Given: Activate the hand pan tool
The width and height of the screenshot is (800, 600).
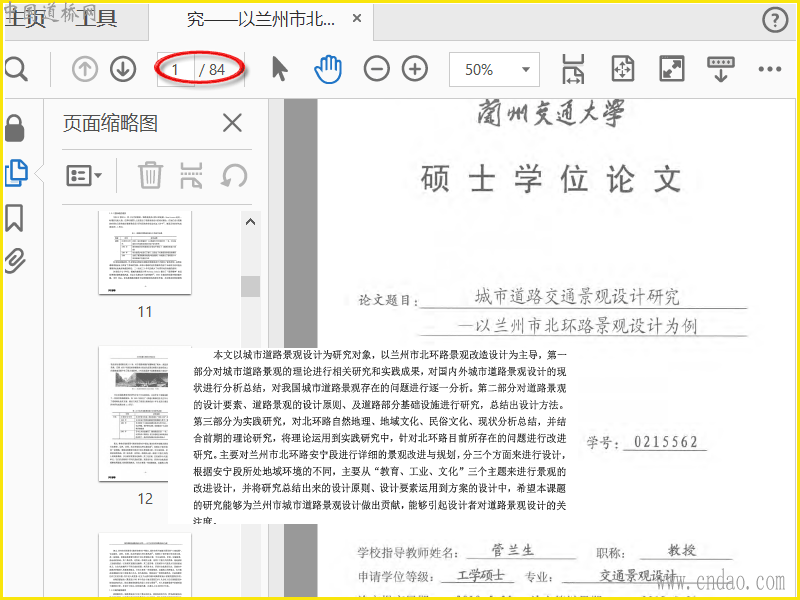Looking at the screenshot, I should coord(328,69).
